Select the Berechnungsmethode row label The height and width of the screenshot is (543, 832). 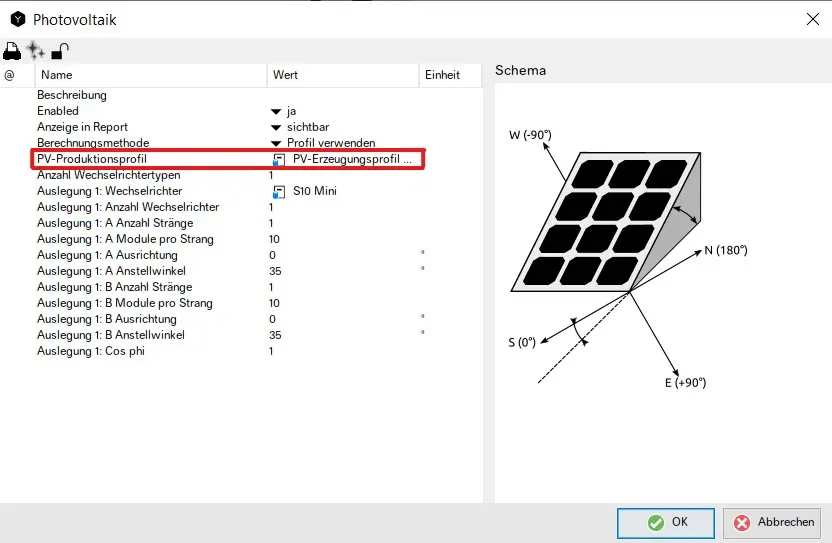93,143
